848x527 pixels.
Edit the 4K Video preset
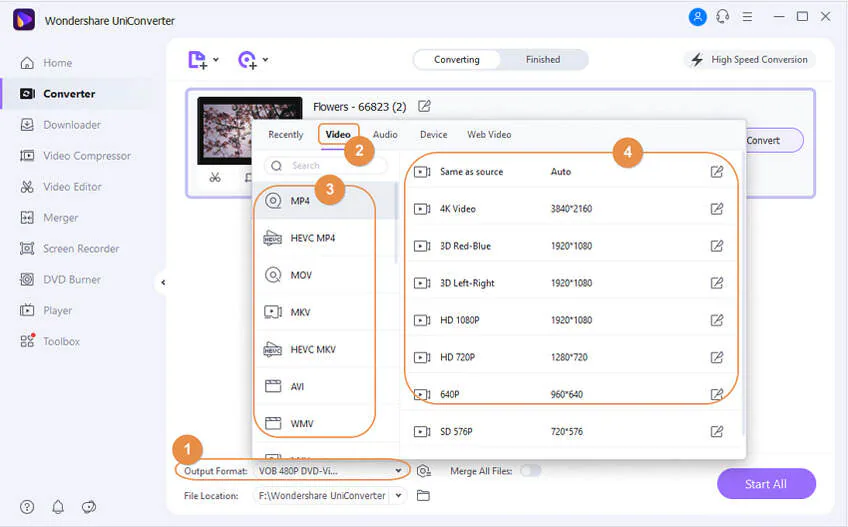pyautogui.click(x=717, y=209)
